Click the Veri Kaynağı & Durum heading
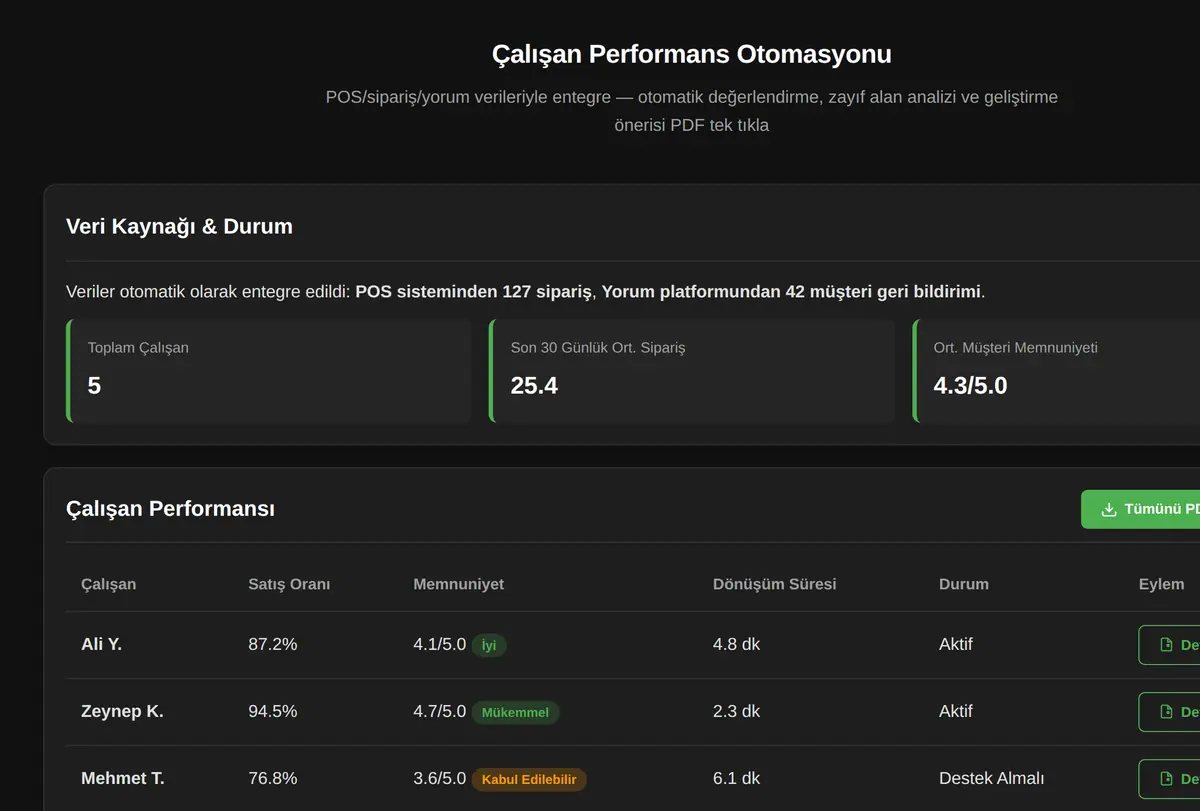This screenshot has width=1200, height=811. click(x=179, y=227)
